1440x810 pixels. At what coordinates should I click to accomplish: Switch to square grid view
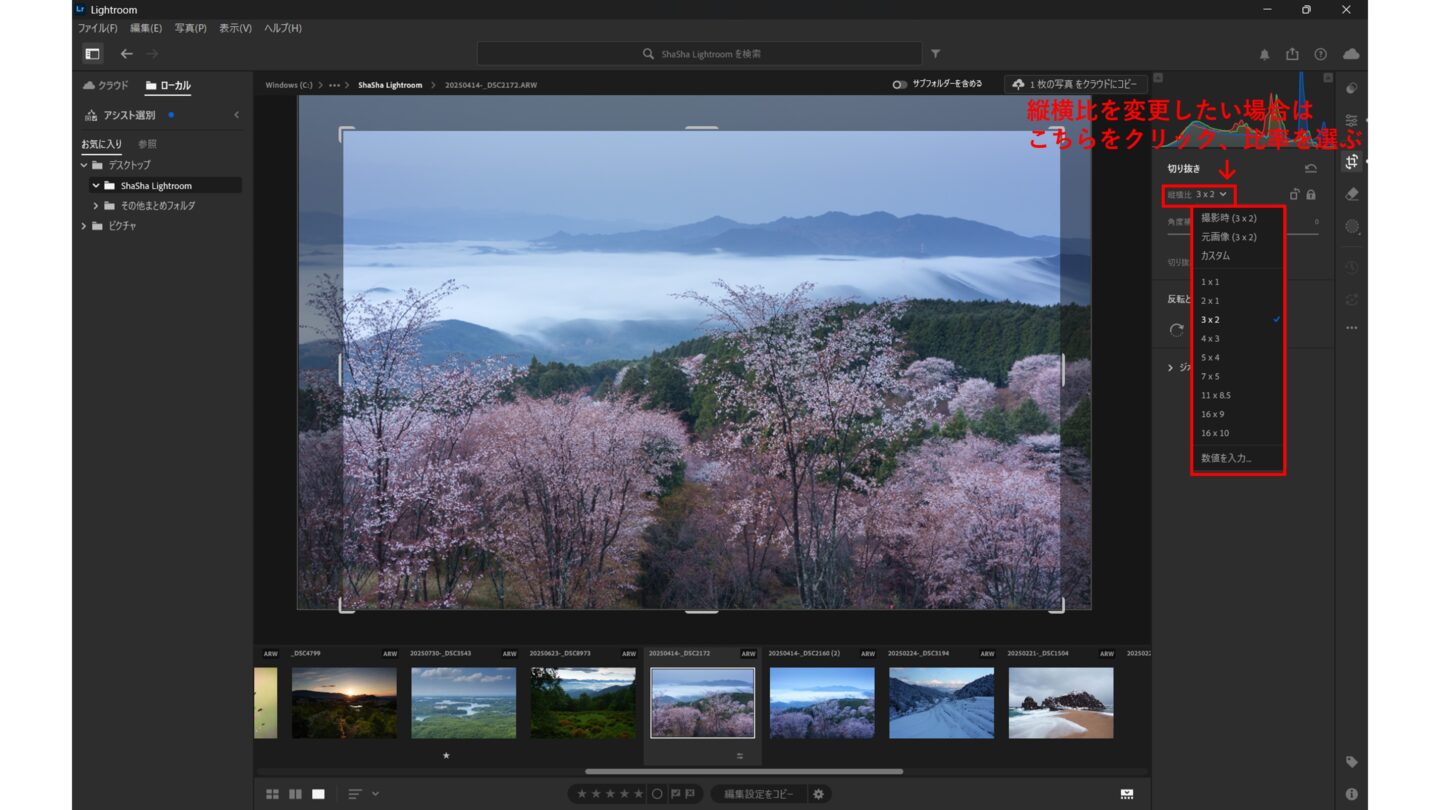click(272, 794)
